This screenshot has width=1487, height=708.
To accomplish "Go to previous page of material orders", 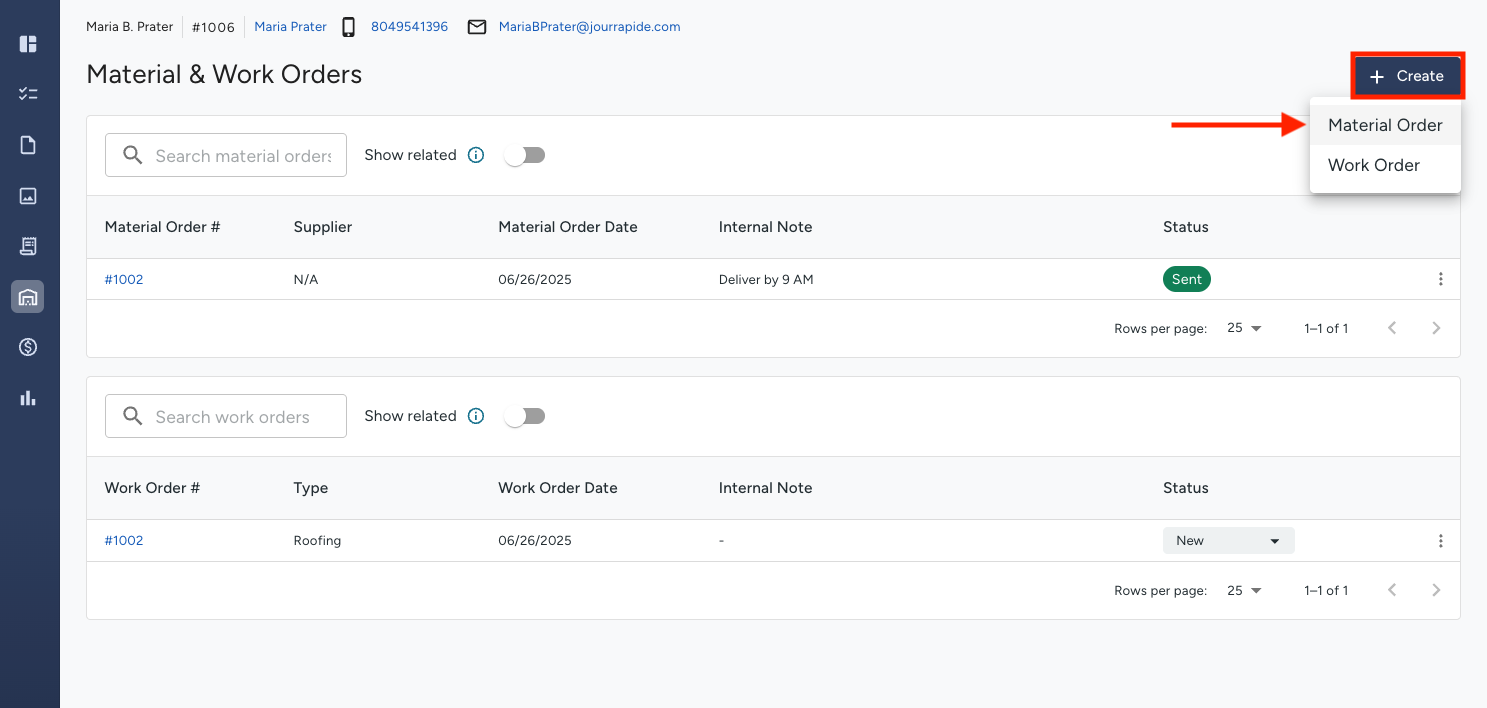I will (x=1392, y=328).
